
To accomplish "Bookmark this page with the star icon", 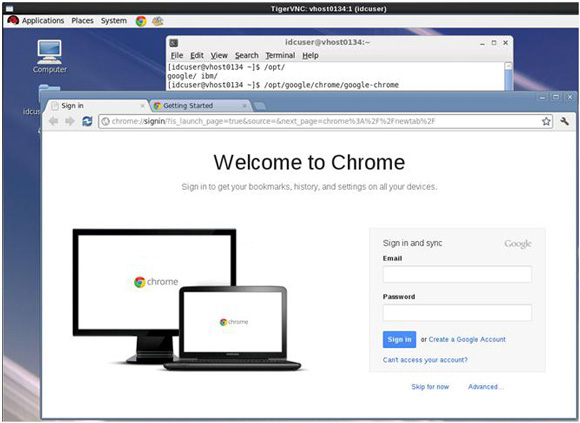I will coord(546,121).
